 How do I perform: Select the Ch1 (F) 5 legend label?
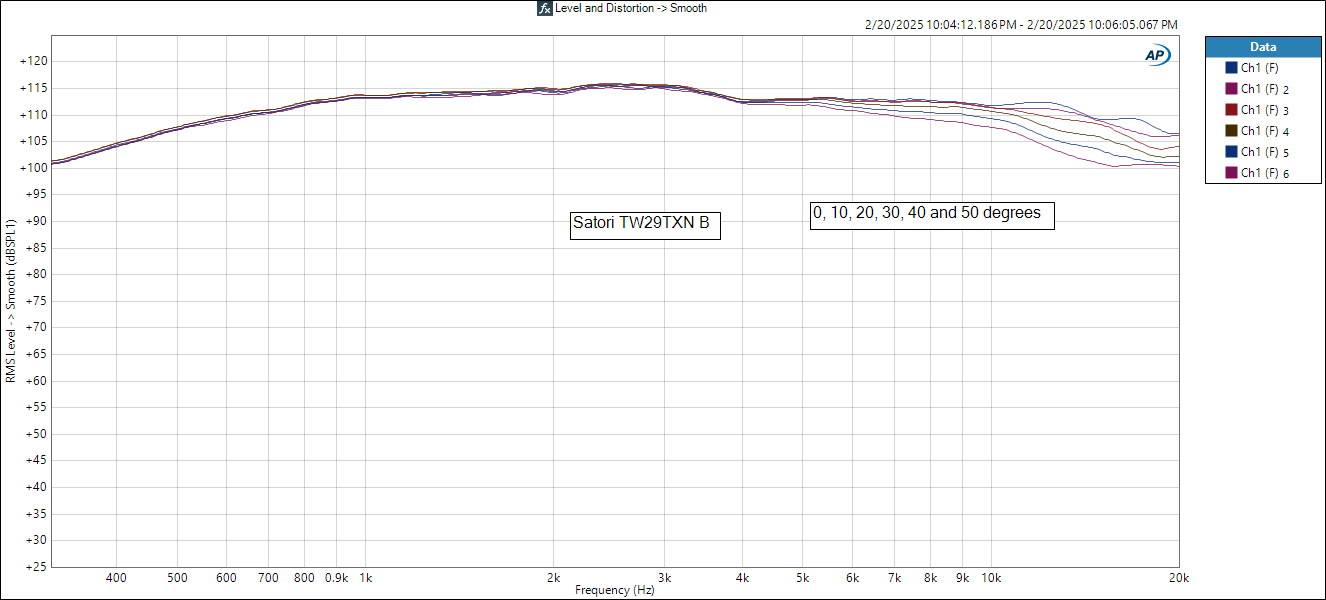tap(1264, 152)
